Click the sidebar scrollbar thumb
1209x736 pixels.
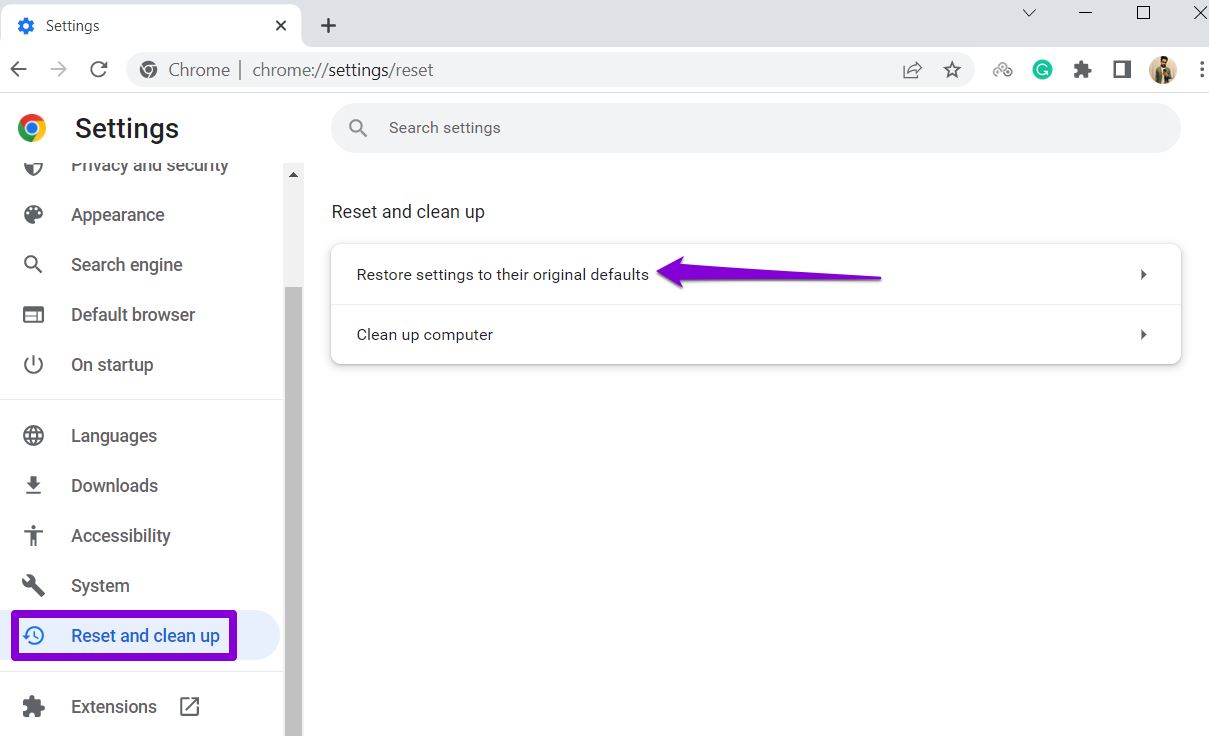[293, 510]
